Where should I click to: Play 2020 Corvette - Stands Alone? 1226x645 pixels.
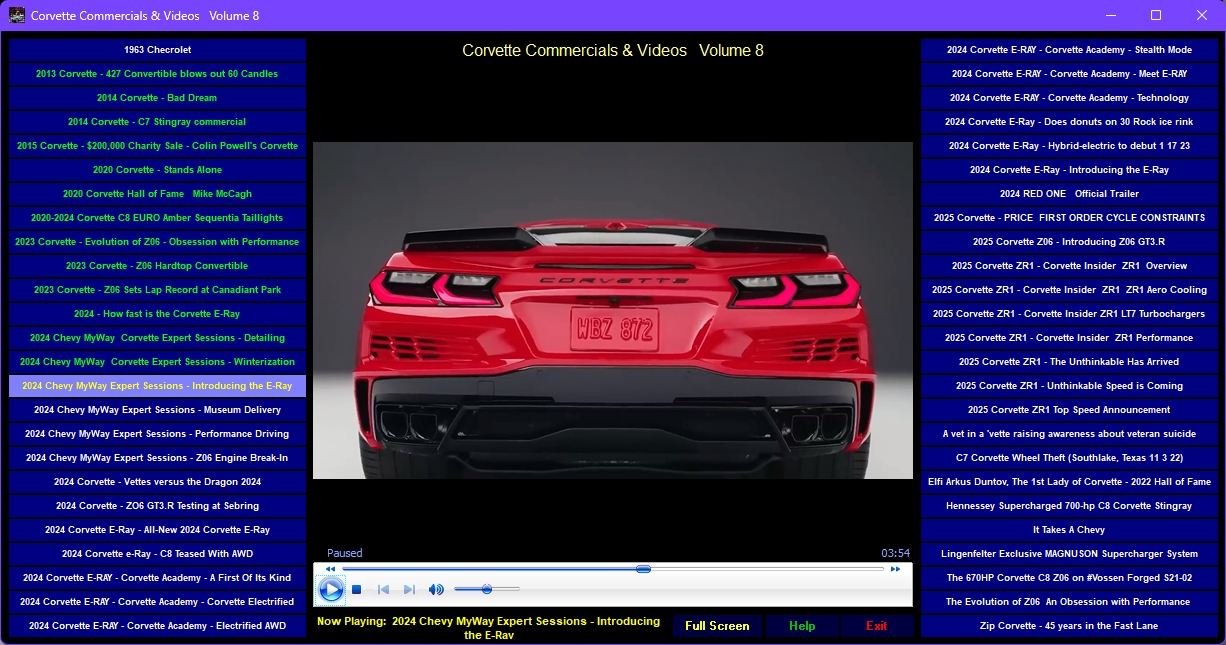coord(157,169)
